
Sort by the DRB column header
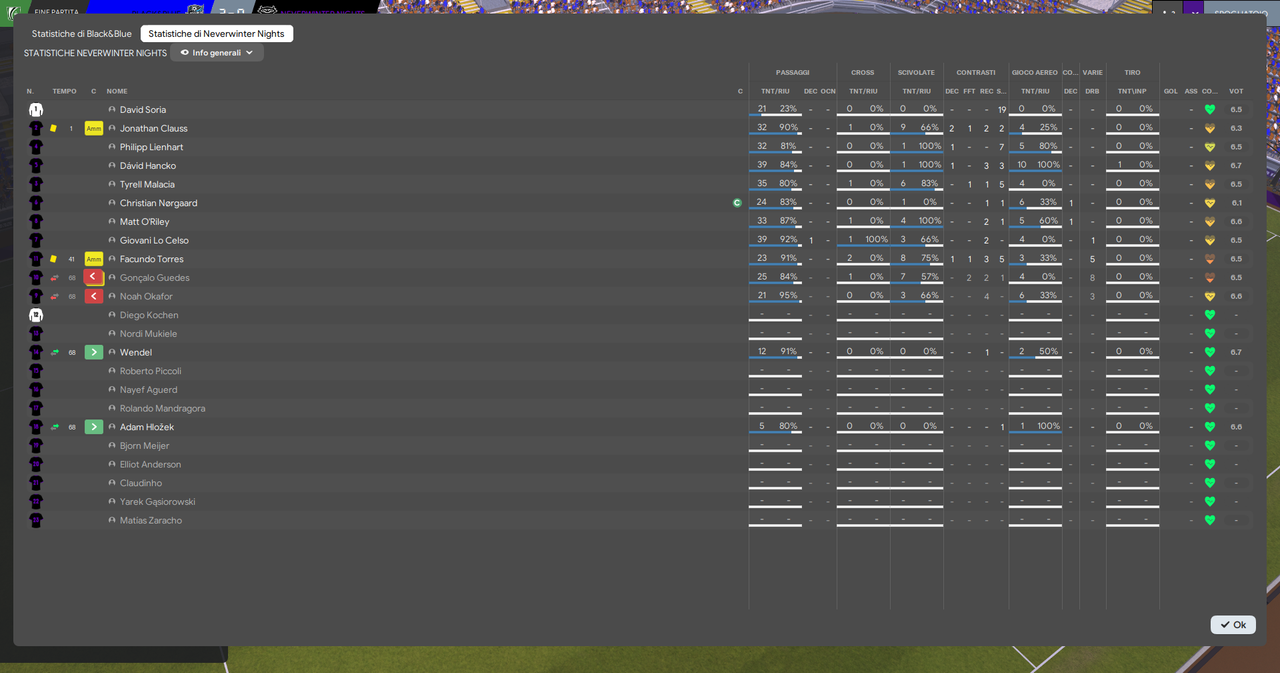pyautogui.click(x=1092, y=91)
